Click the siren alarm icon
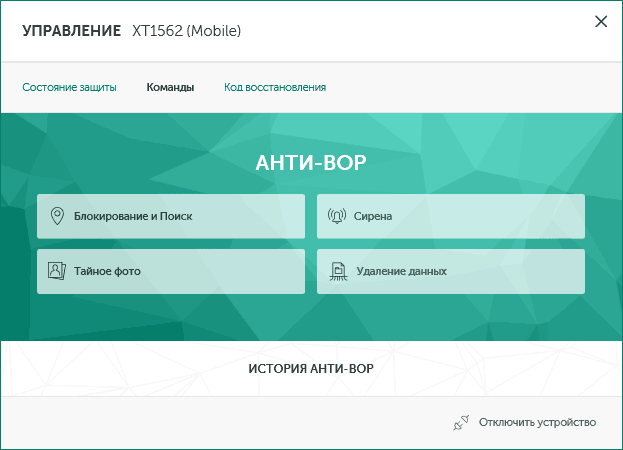 click(x=337, y=216)
